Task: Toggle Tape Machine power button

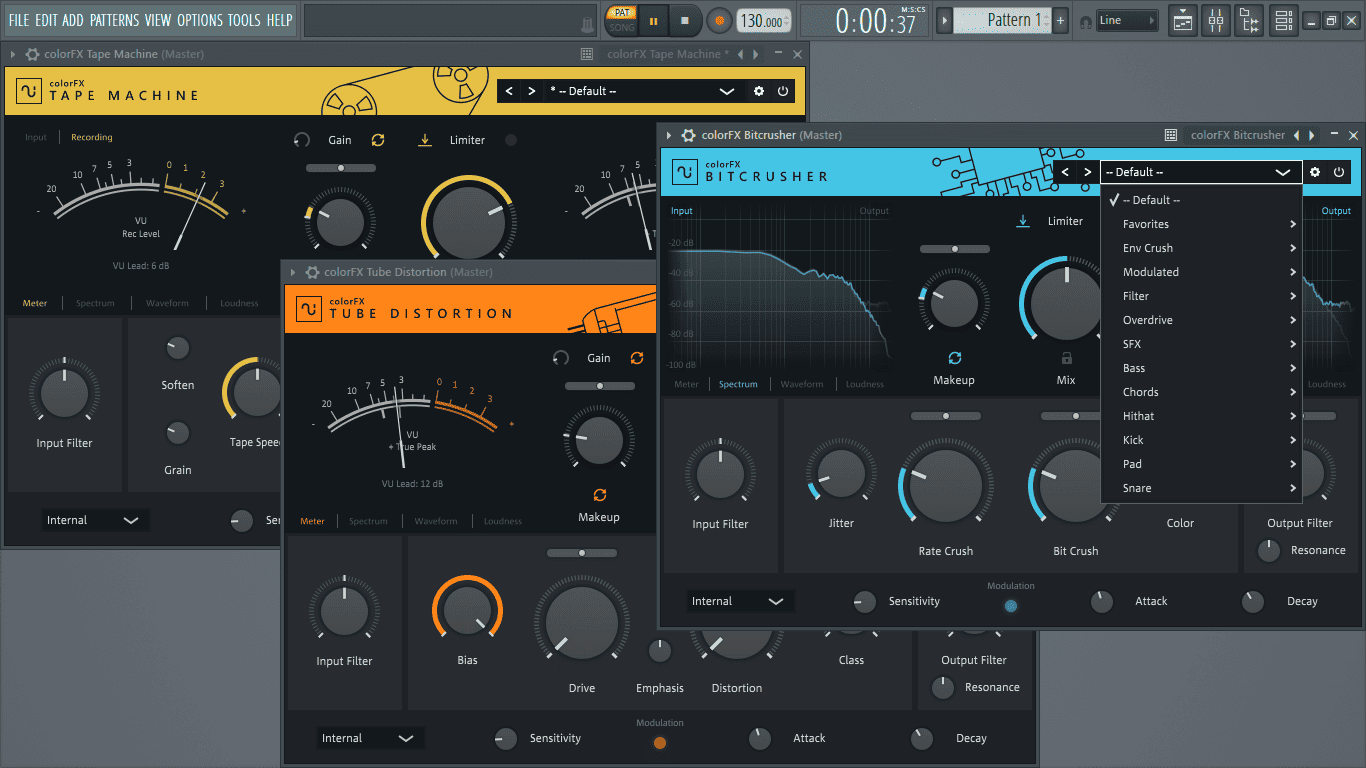Action: 783,91
